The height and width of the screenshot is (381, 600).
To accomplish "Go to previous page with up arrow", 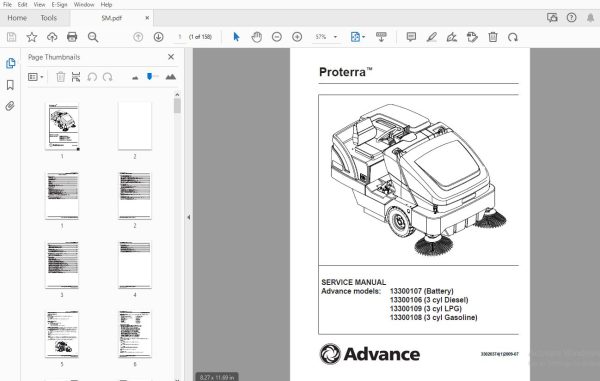I will pos(138,37).
